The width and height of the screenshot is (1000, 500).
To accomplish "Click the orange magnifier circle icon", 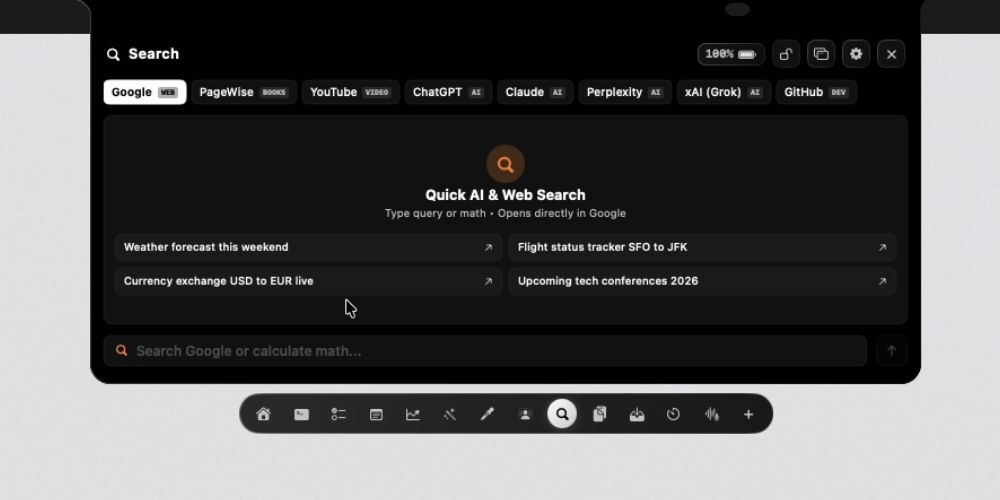I will point(505,164).
